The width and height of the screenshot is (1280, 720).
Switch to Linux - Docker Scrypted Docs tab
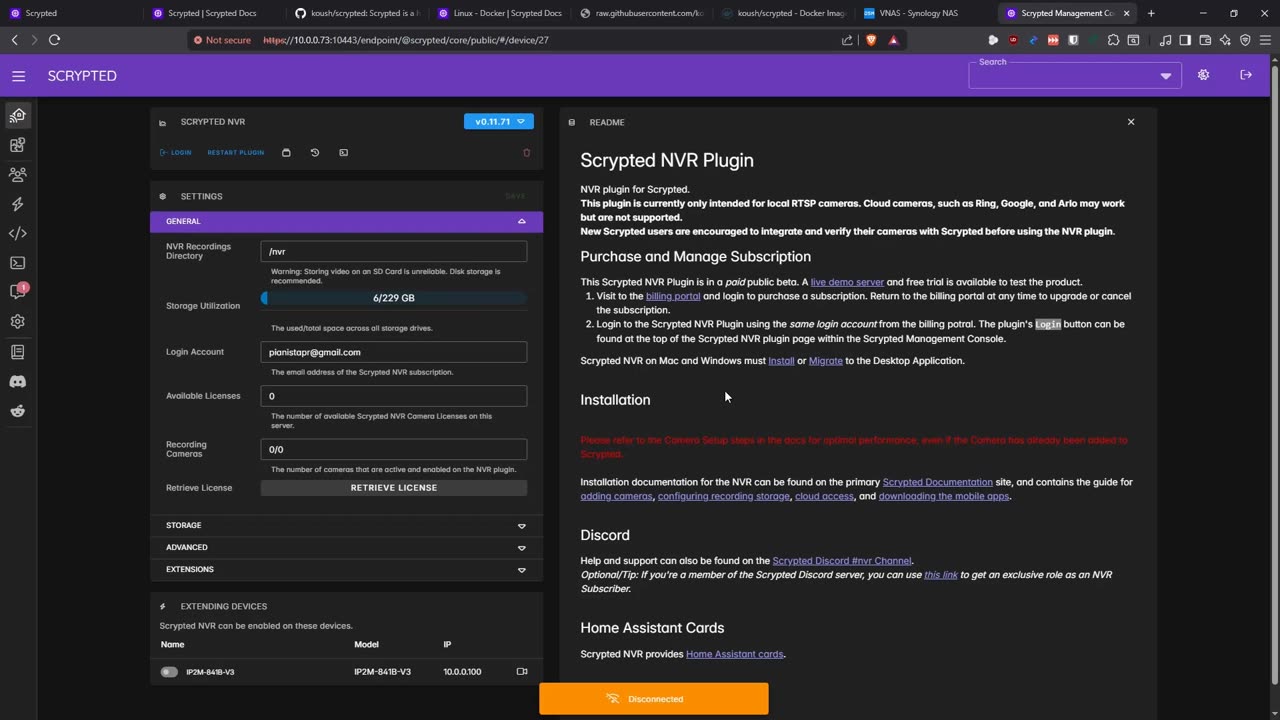coord(499,13)
